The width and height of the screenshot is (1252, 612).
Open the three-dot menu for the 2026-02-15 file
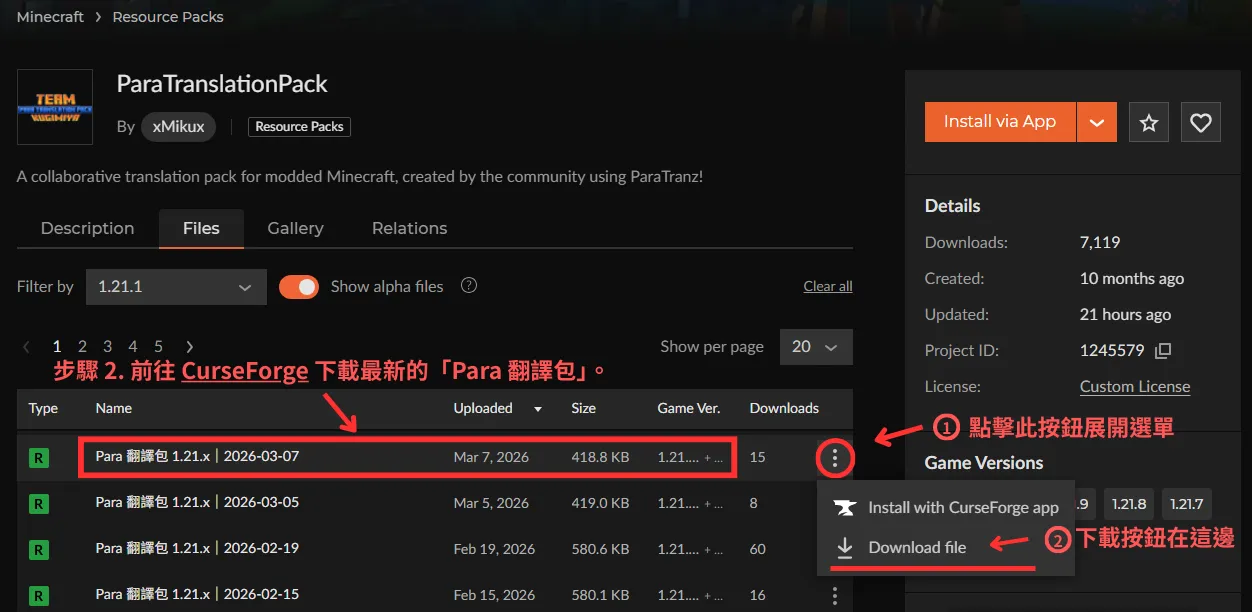pos(834,595)
